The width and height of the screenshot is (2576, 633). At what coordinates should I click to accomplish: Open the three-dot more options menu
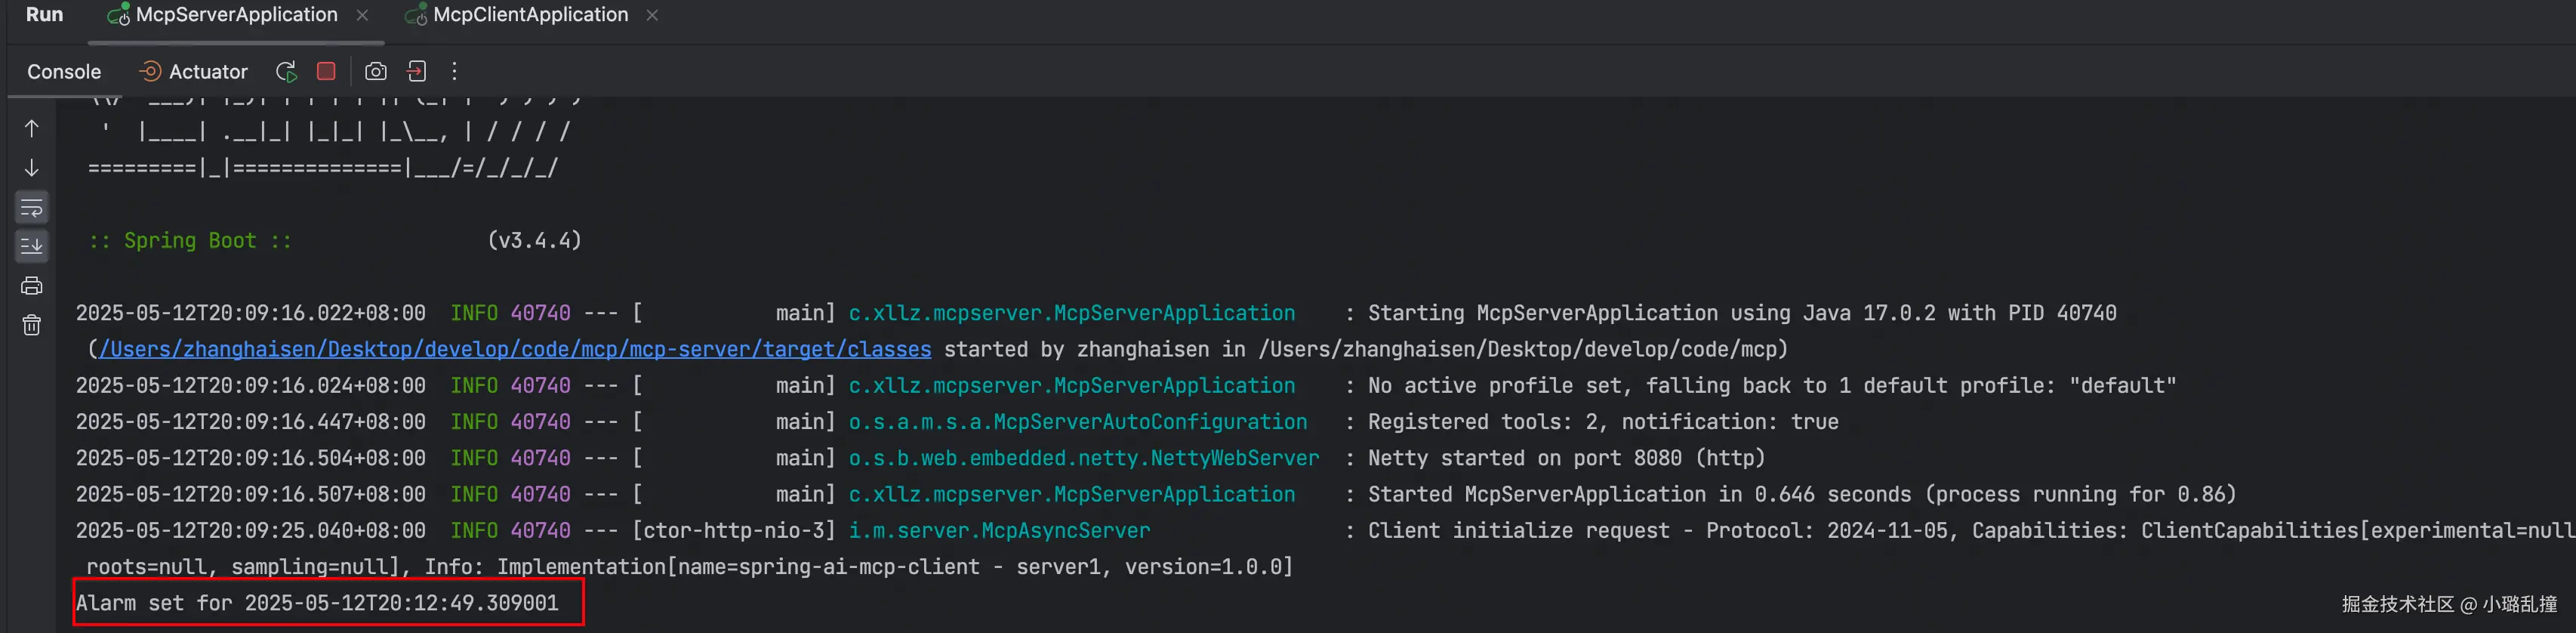[x=455, y=71]
